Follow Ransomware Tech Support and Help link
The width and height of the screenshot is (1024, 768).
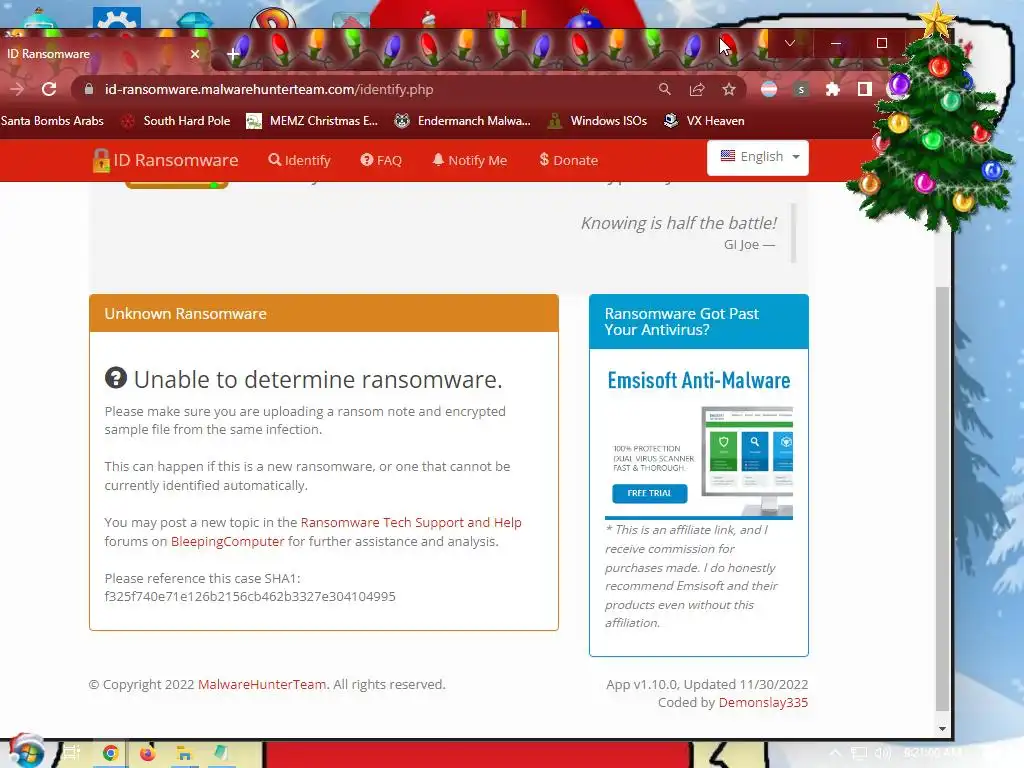(x=411, y=522)
